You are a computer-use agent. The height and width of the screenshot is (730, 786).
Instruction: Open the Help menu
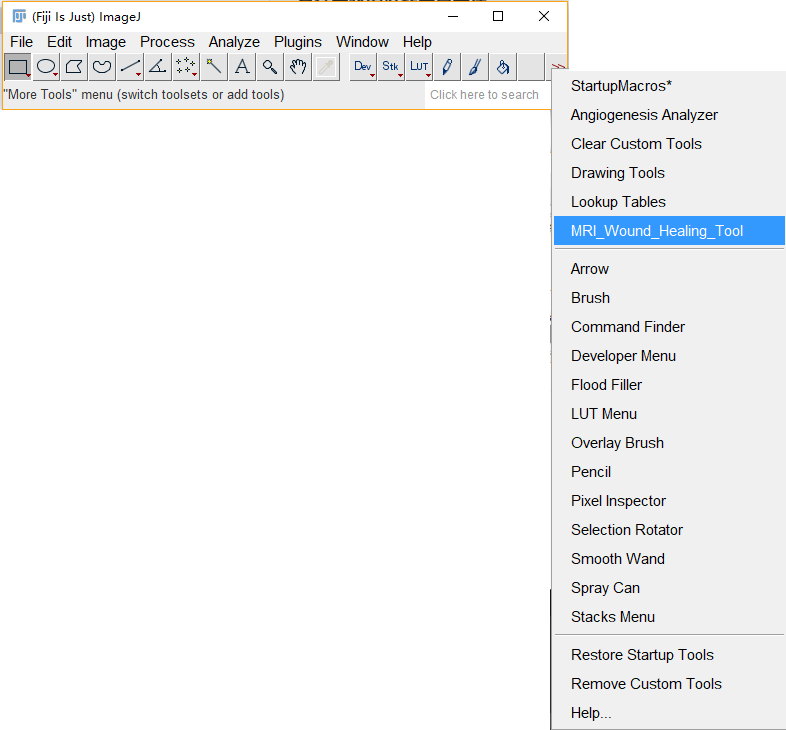tap(417, 42)
